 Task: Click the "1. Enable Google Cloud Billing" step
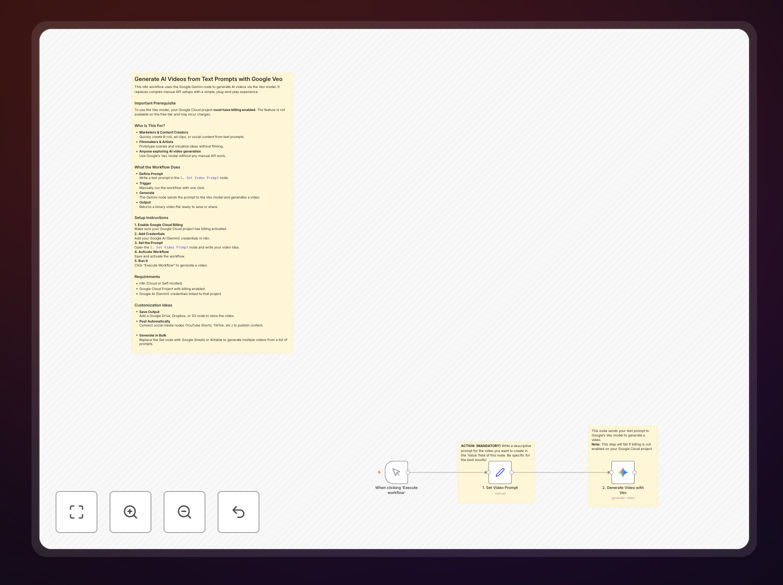[159, 225]
